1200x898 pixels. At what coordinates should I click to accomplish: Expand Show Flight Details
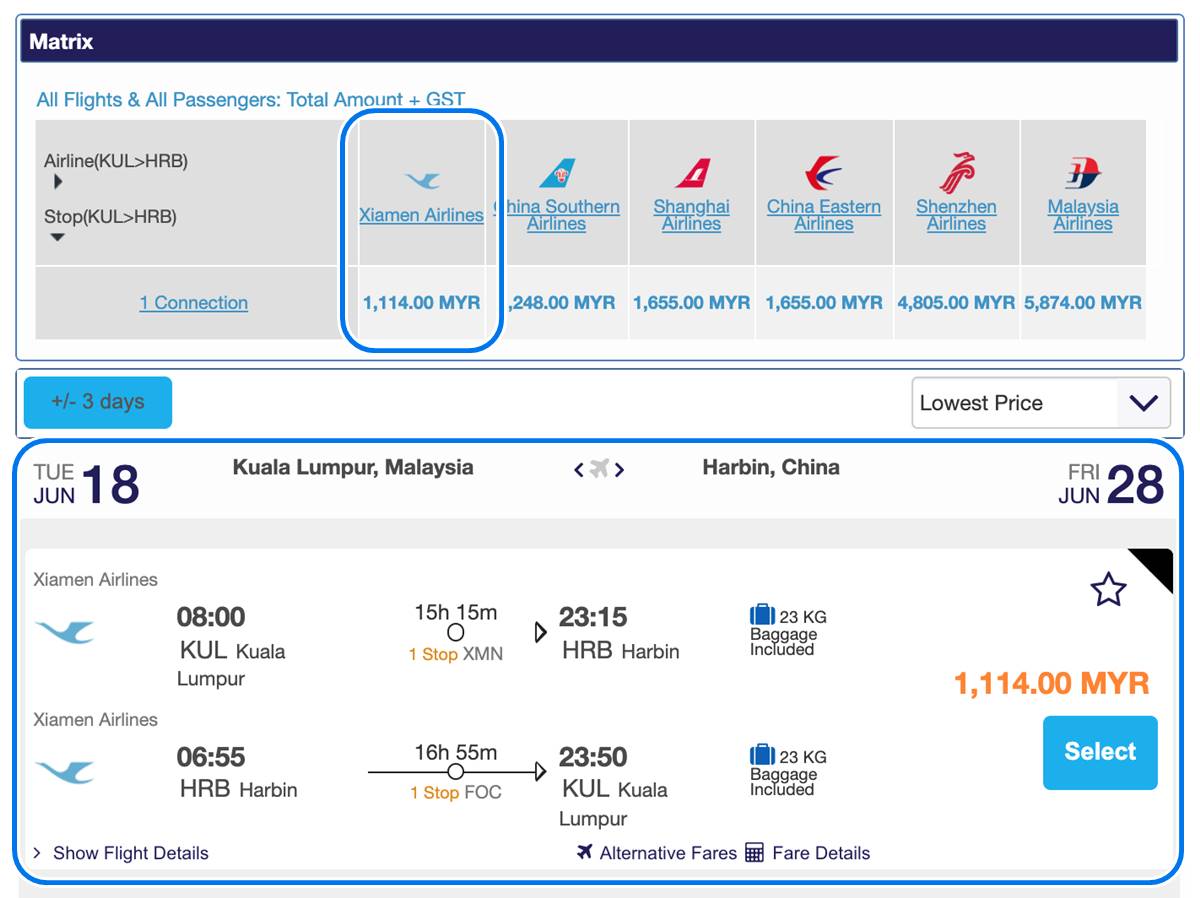[x=121, y=853]
